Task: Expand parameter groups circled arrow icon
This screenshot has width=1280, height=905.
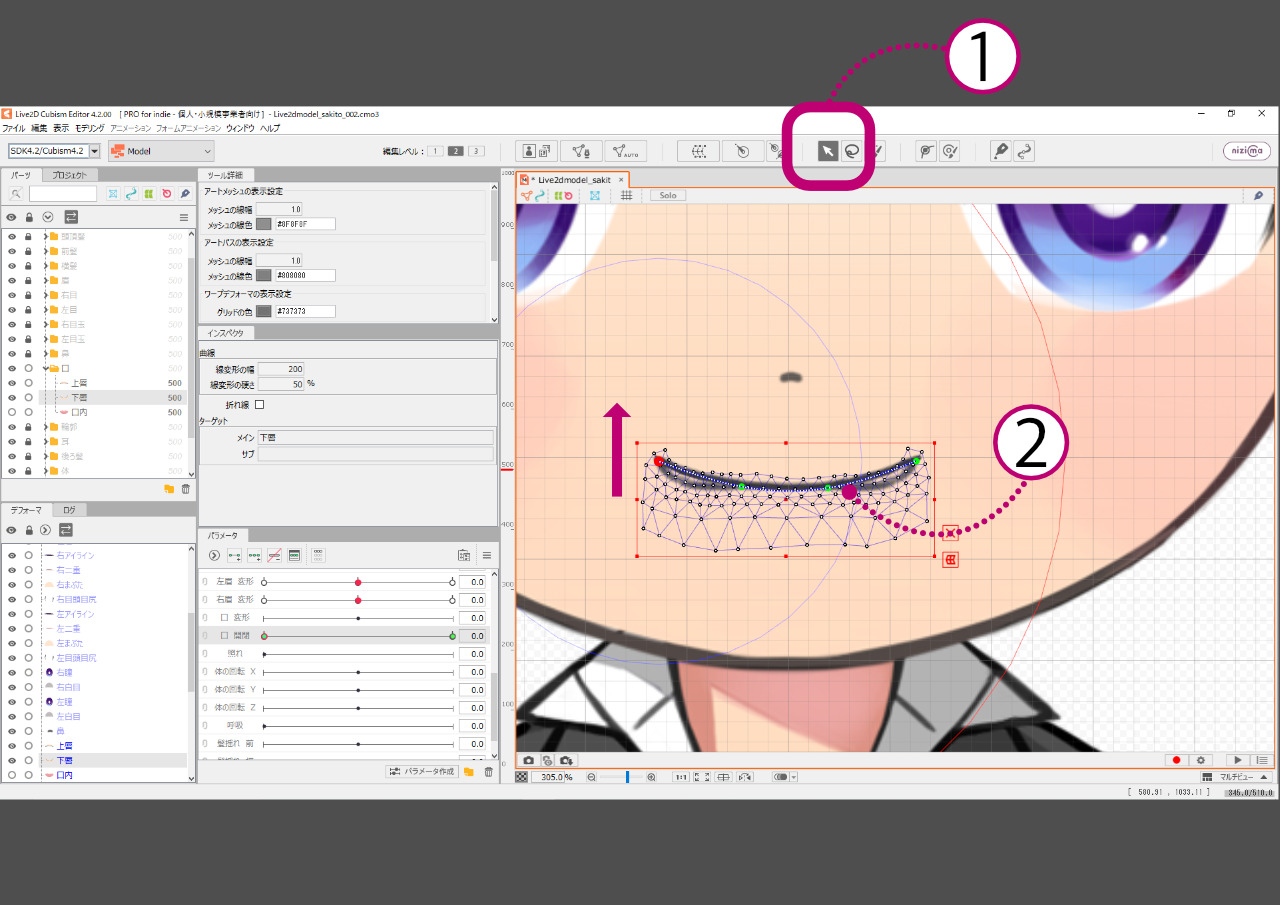Action: (x=213, y=555)
